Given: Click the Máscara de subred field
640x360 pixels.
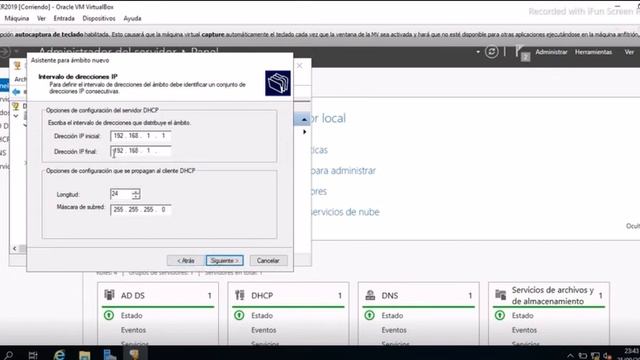Looking at the screenshot, I should click(140, 209).
